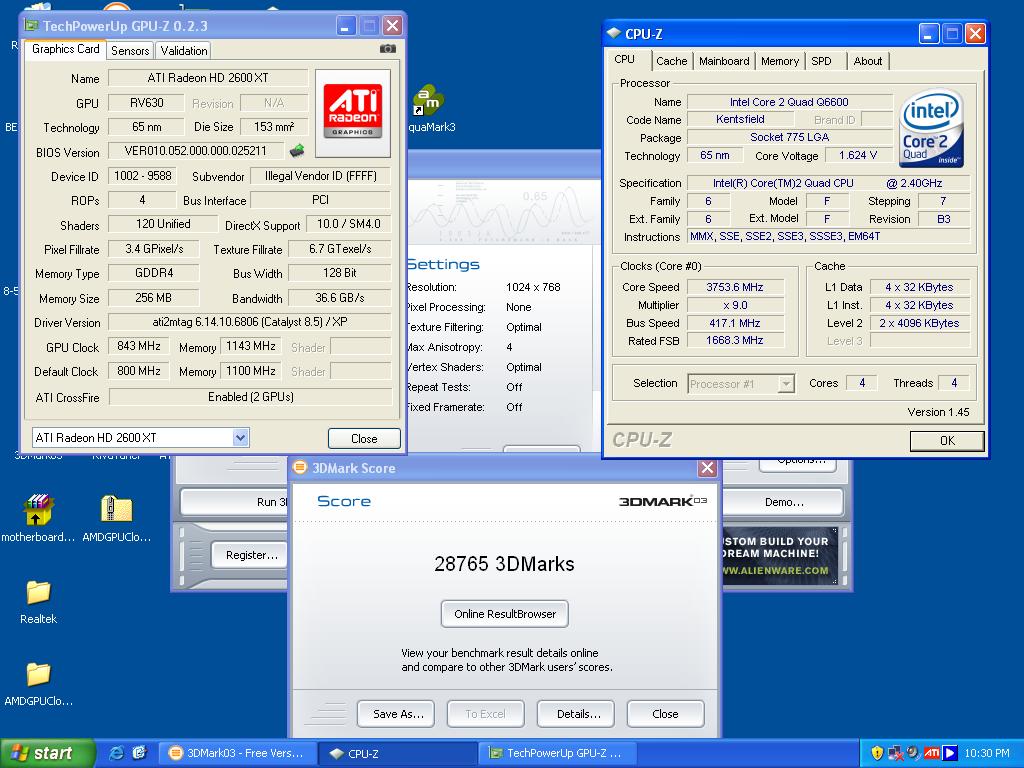Image resolution: width=1024 pixels, height=768 pixels.
Task: Select the Realtek folder icon
Action: pos(39,602)
